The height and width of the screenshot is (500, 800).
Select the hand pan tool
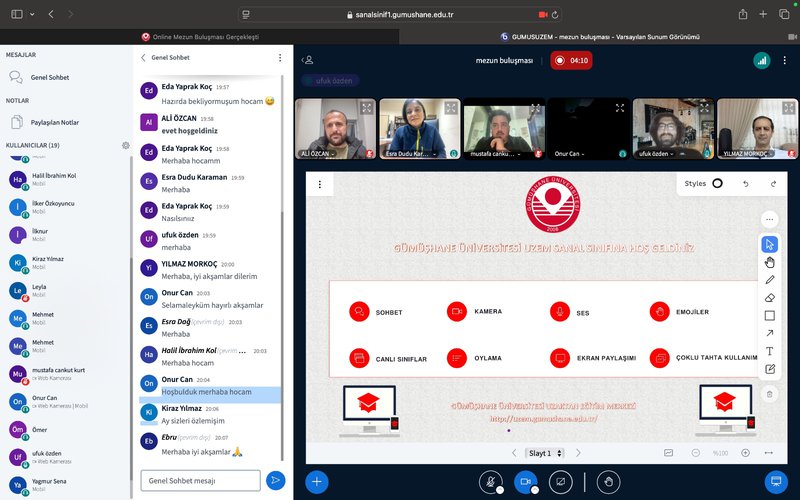pos(769,262)
